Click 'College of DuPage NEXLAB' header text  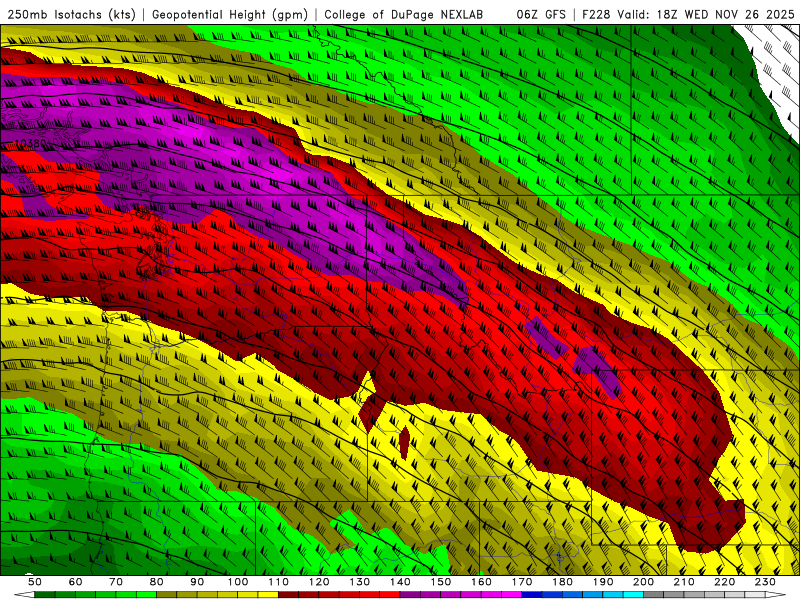tap(404, 14)
